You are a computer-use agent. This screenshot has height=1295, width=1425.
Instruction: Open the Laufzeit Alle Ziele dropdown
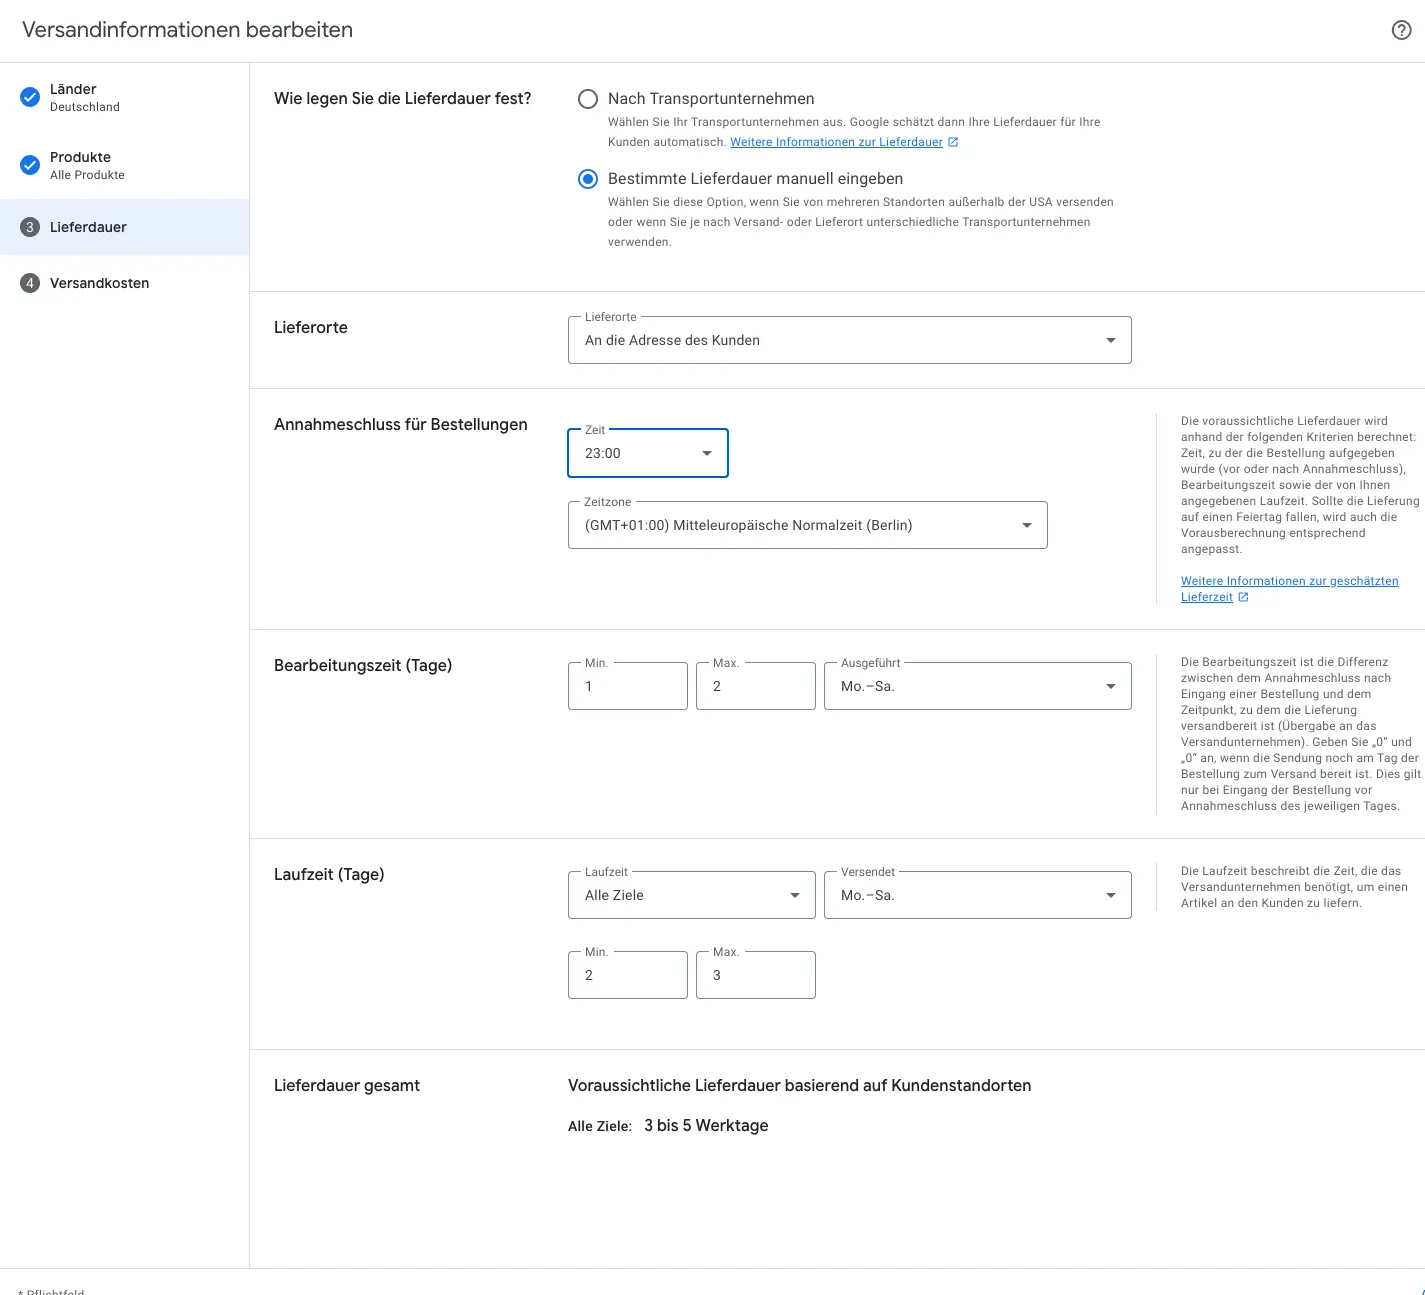(x=692, y=895)
